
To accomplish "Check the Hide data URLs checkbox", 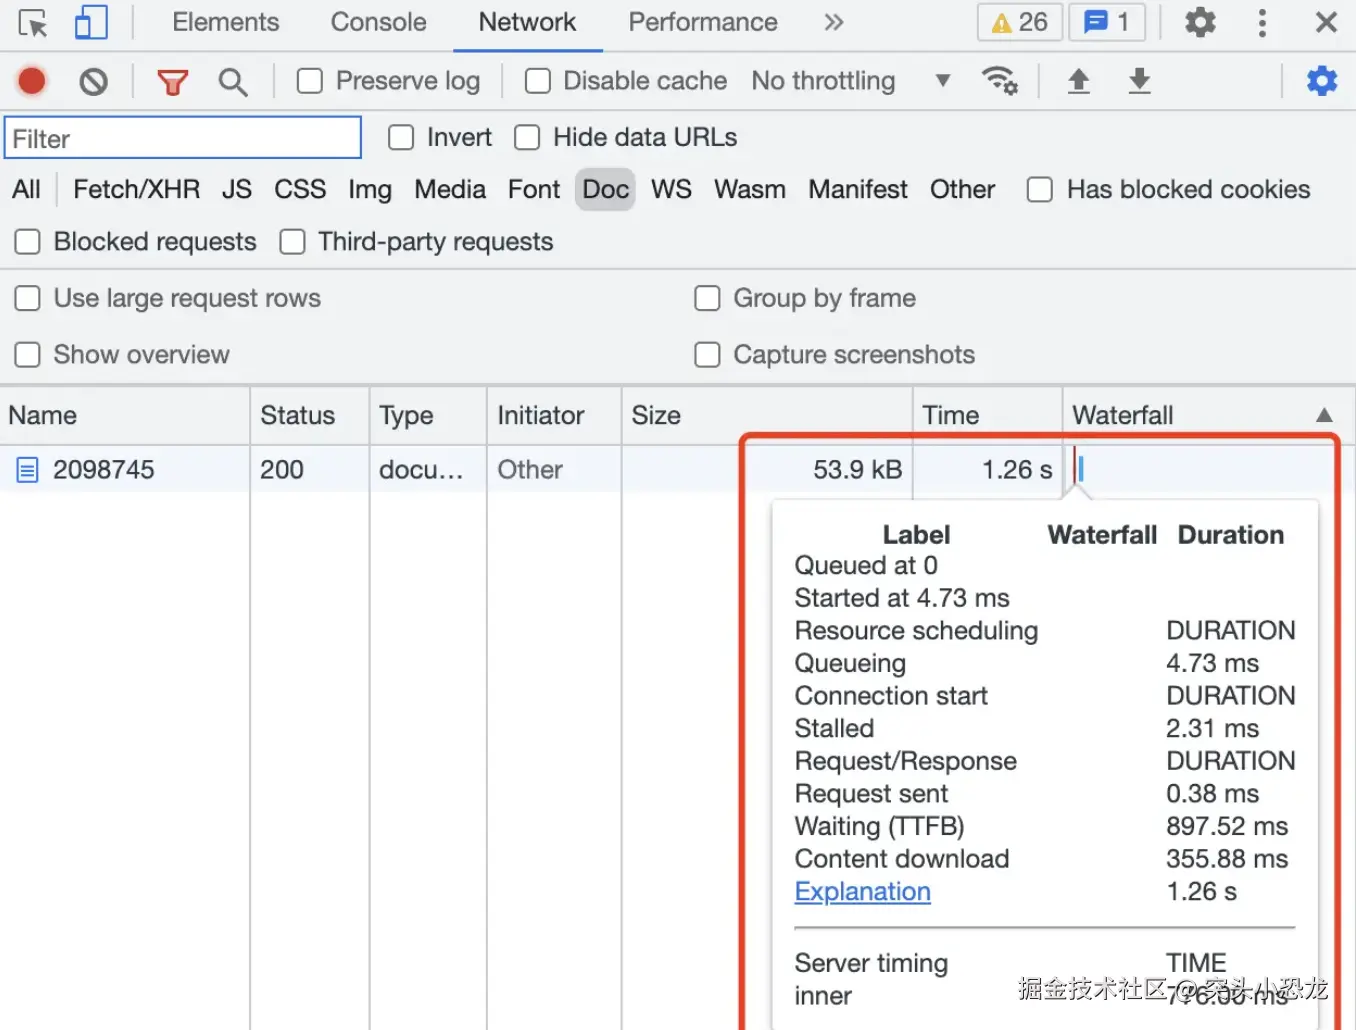I will point(527,137).
